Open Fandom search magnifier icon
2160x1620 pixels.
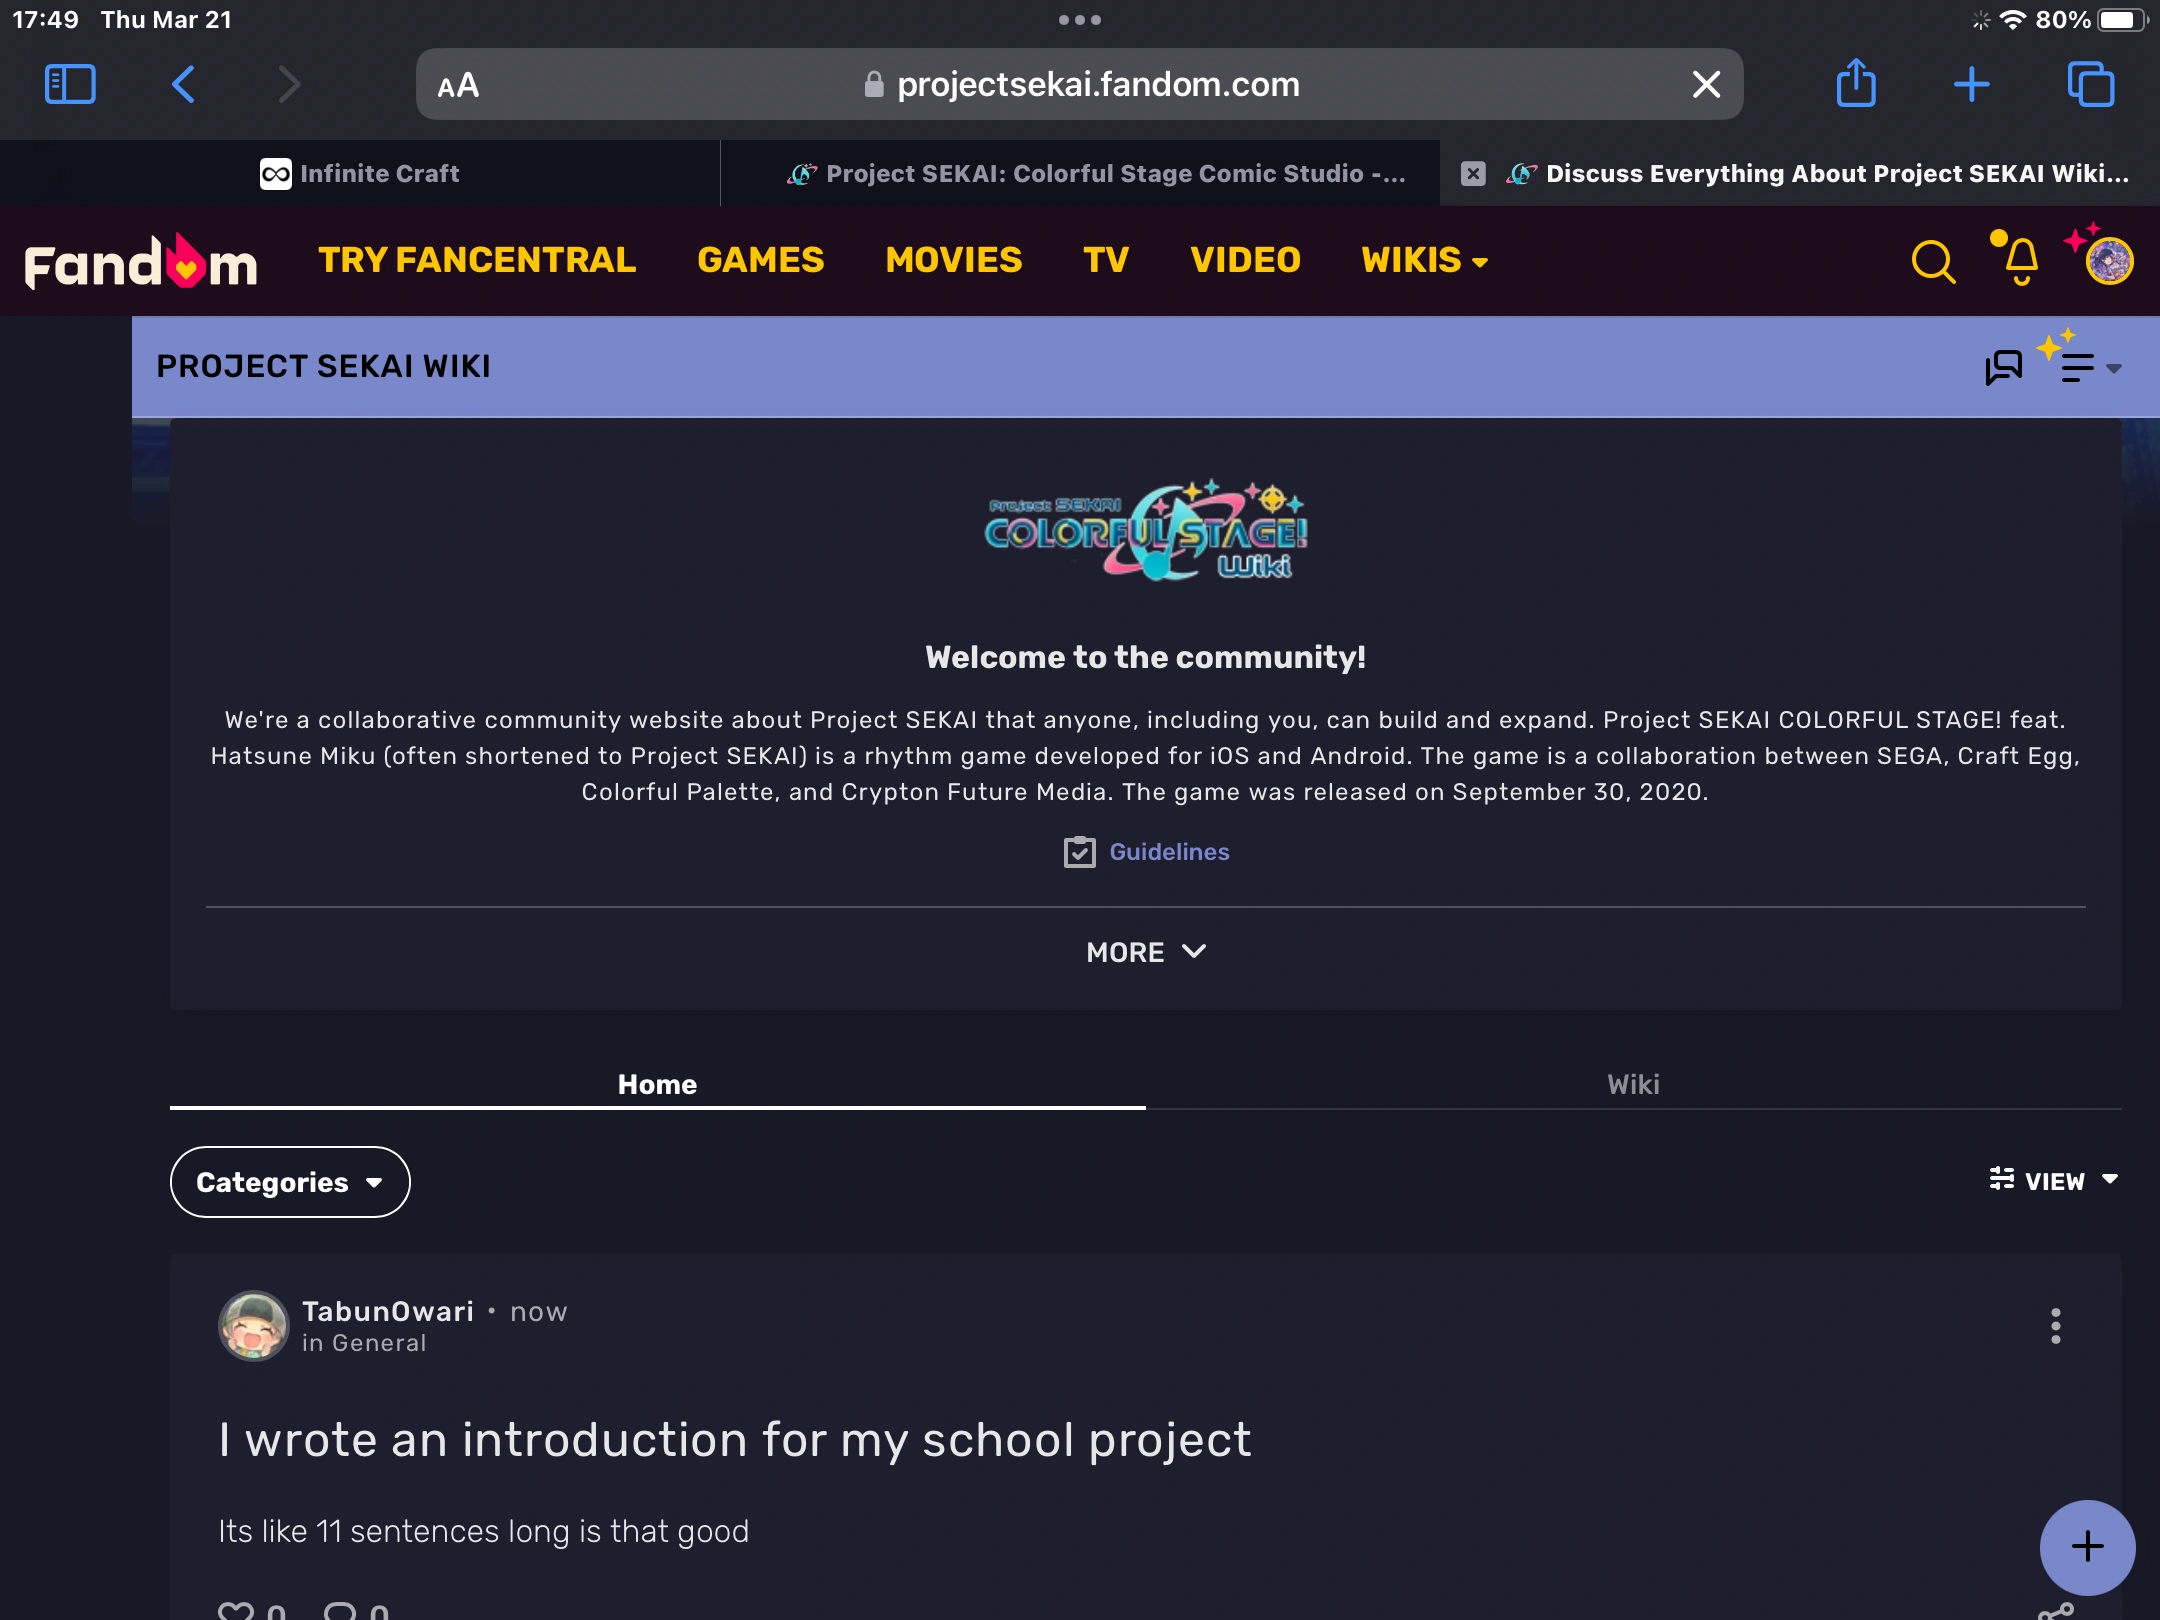pos(1932,262)
